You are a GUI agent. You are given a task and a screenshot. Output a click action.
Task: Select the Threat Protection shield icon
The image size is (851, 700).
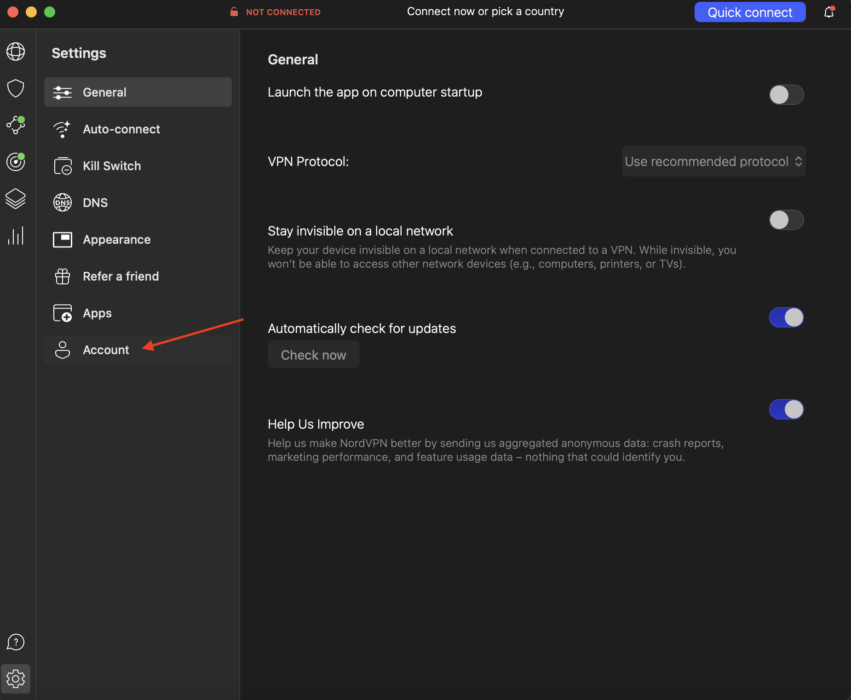tap(15, 88)
